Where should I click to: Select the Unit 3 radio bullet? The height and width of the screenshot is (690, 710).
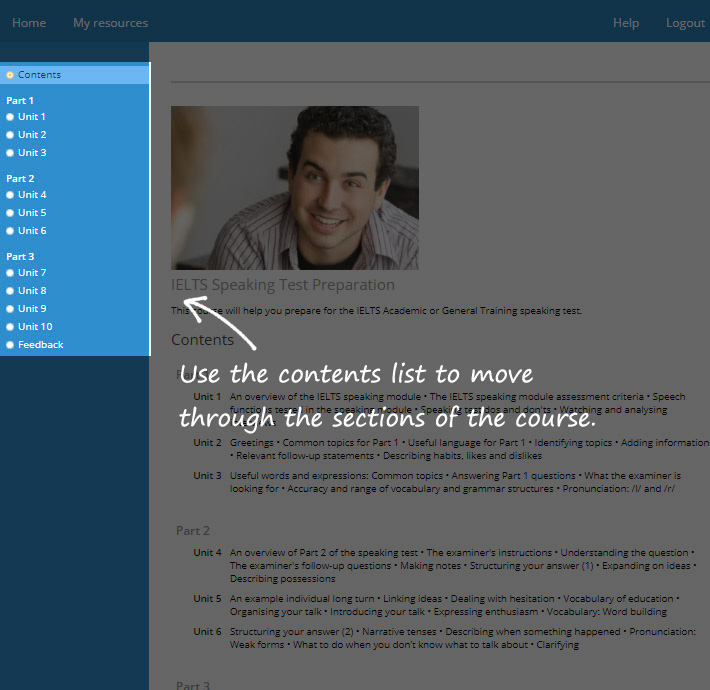coord(10,153)
